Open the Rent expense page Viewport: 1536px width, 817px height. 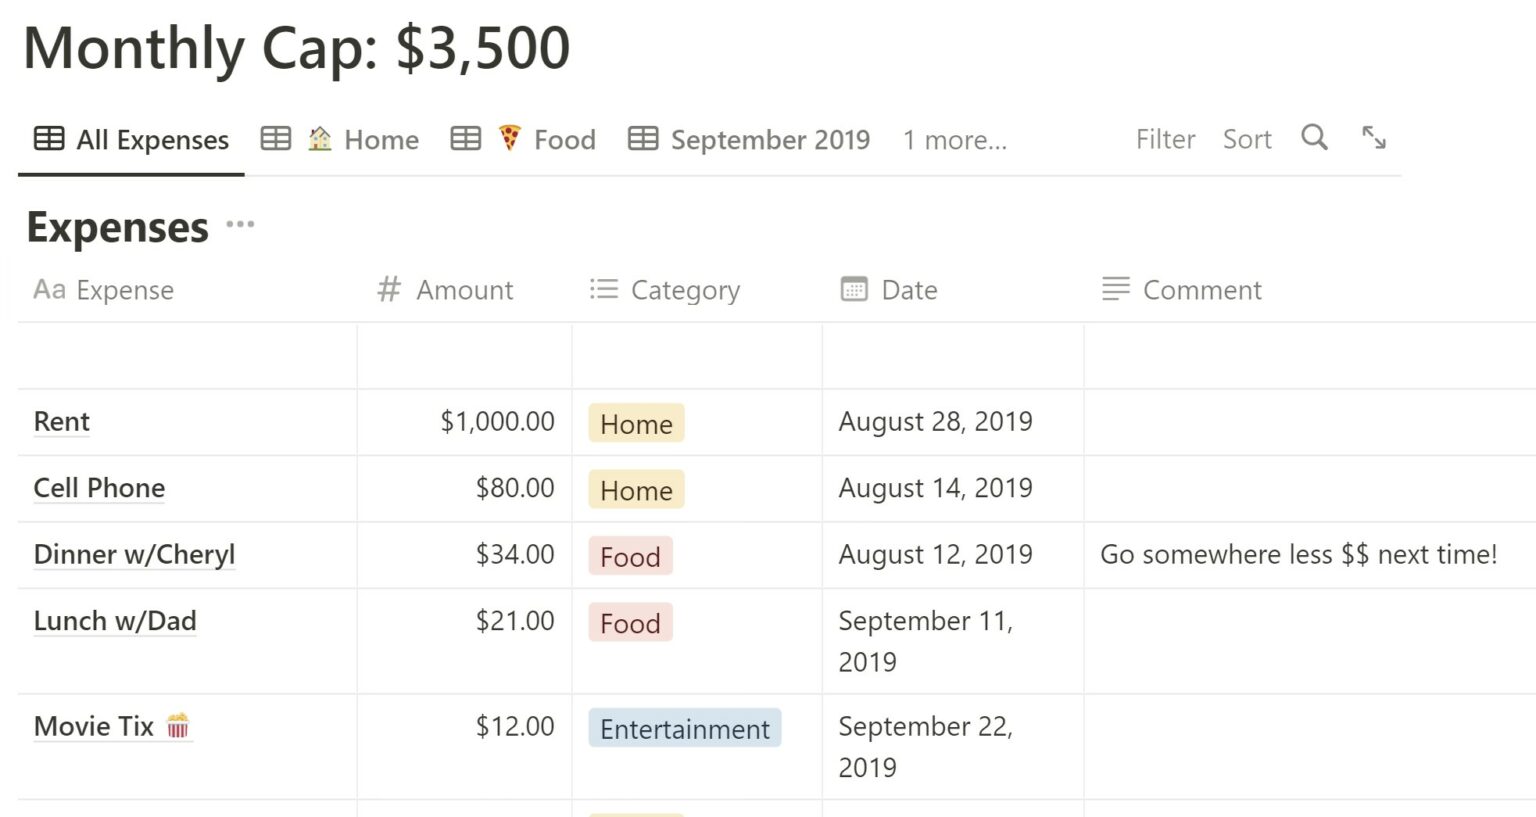(62, 422)
